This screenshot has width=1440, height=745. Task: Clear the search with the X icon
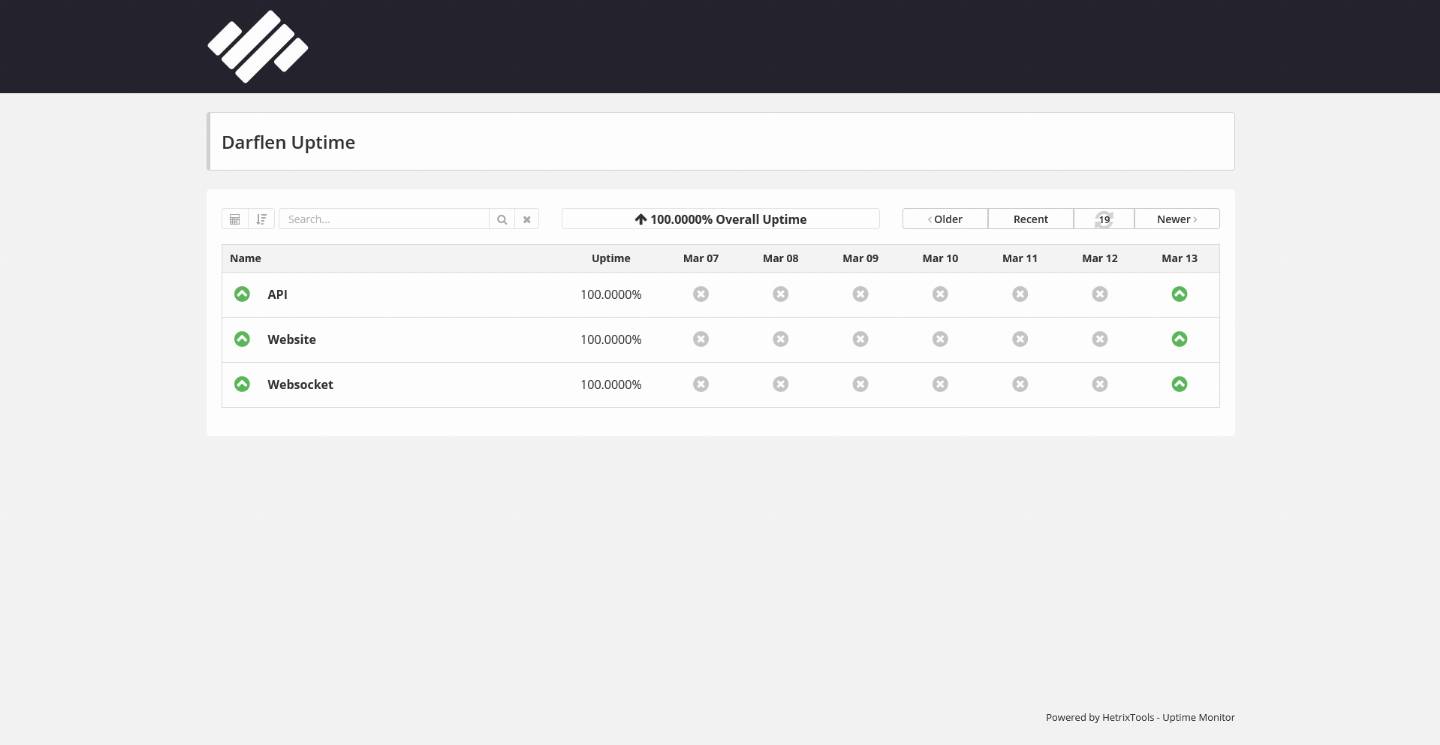[527, 219]
